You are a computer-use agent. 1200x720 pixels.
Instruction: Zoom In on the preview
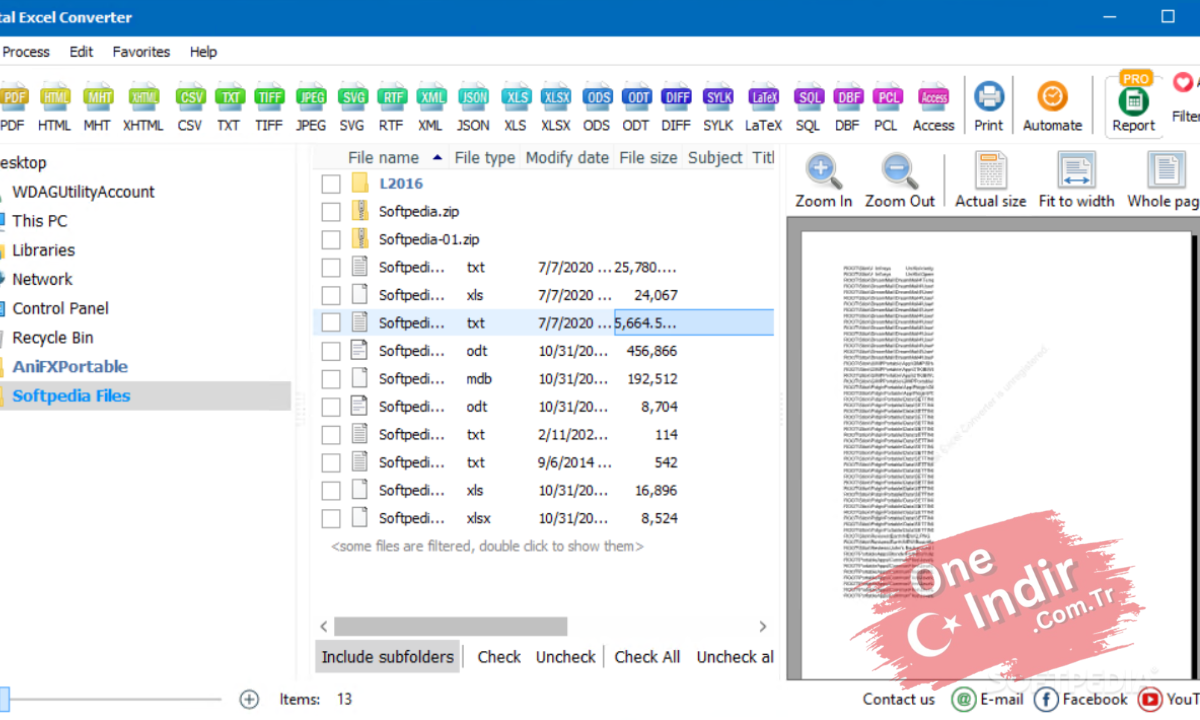[824, 181]
